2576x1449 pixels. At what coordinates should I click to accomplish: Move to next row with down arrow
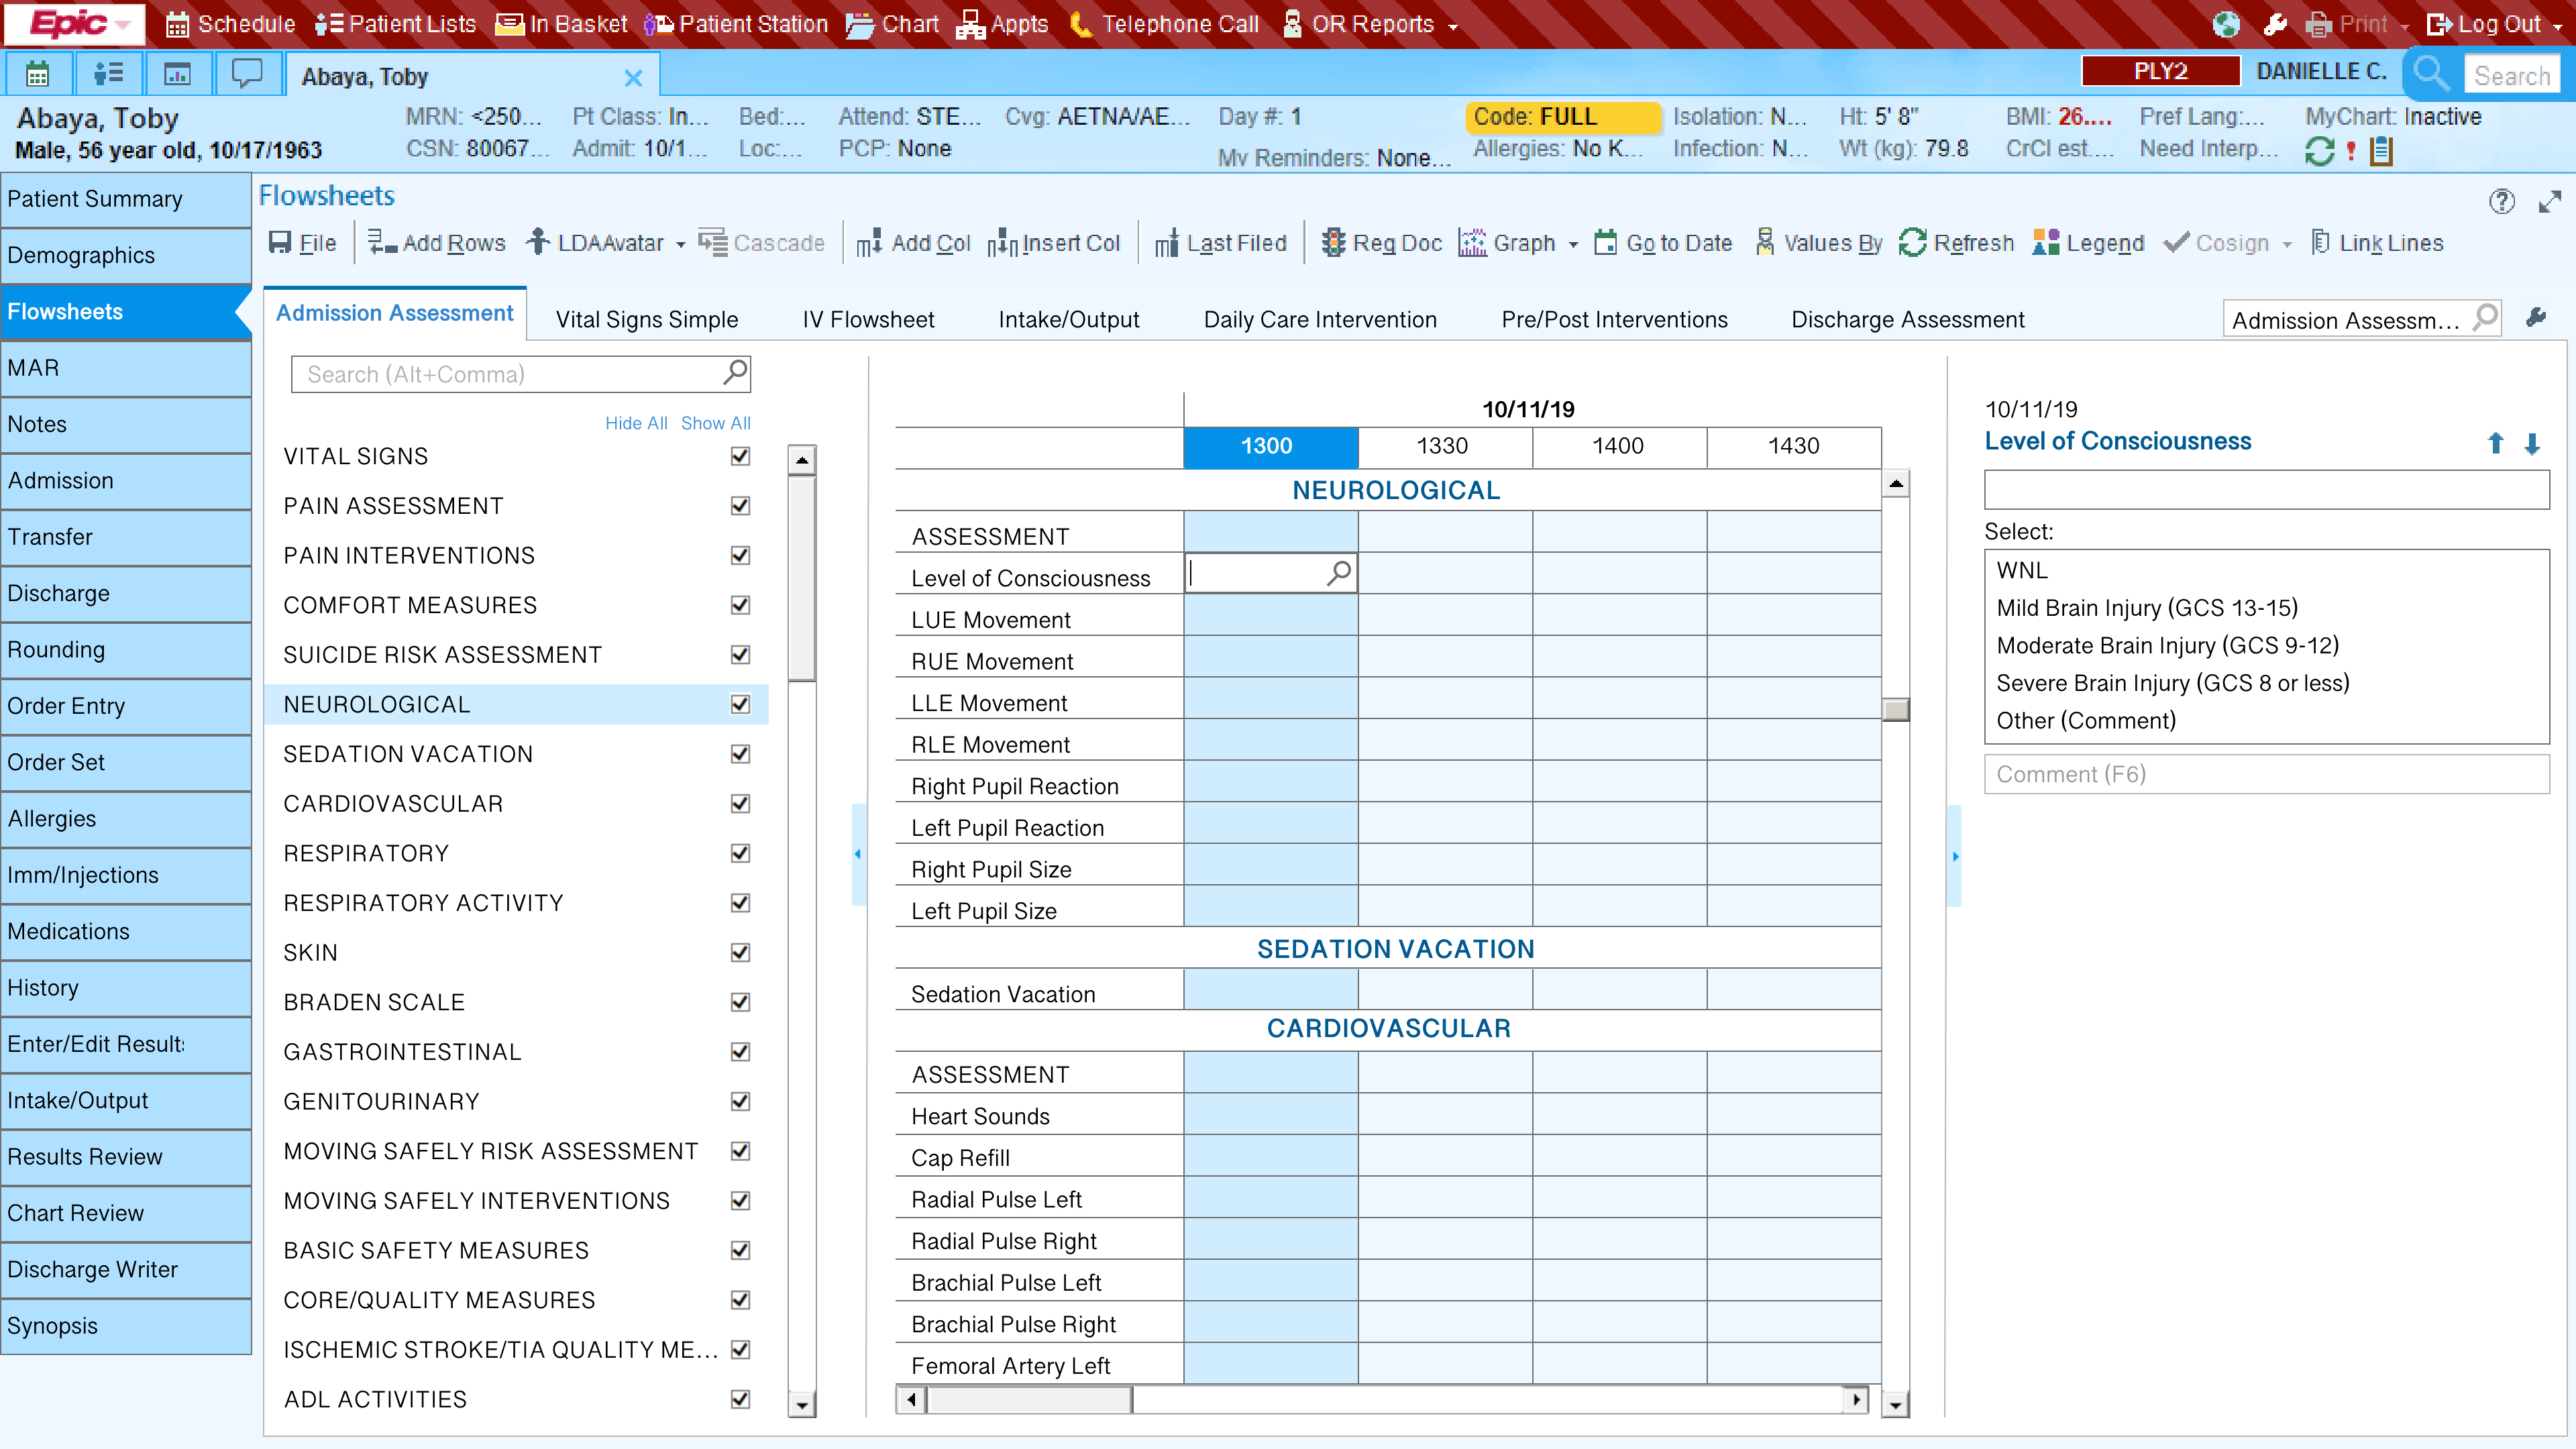tap(2532, 443)
